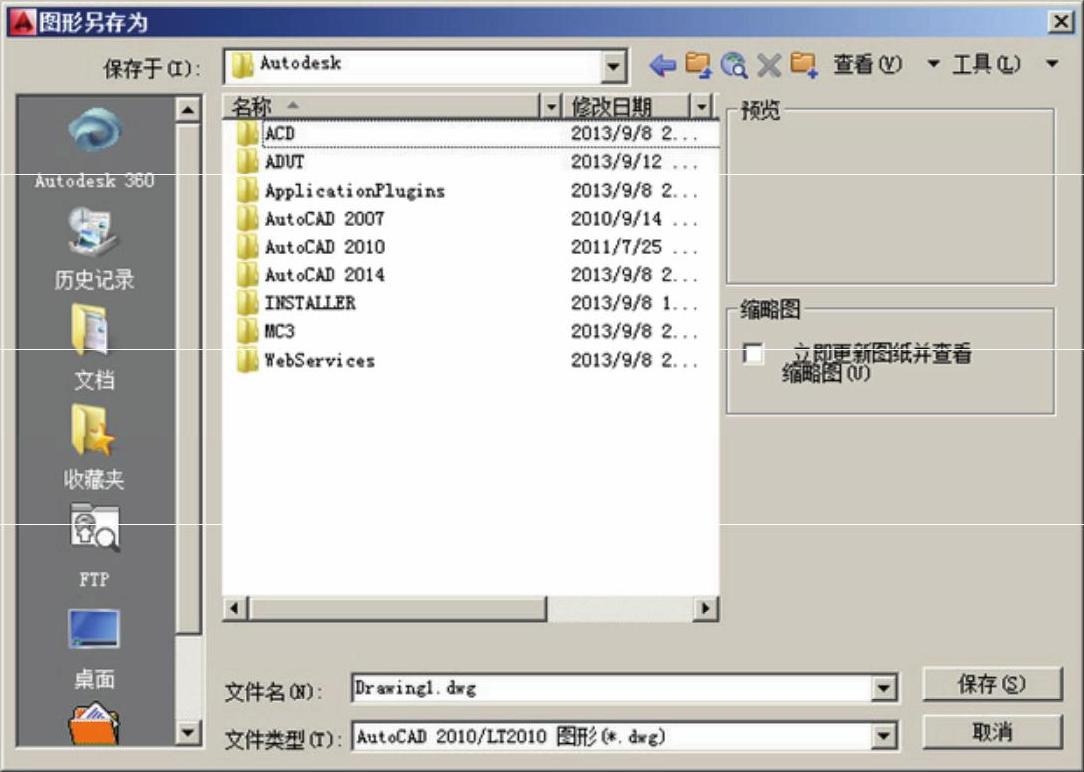The image size is (1084, 772).
Task: Expand the Save in (保存于) folder dropdown
Action: [614, 67]
